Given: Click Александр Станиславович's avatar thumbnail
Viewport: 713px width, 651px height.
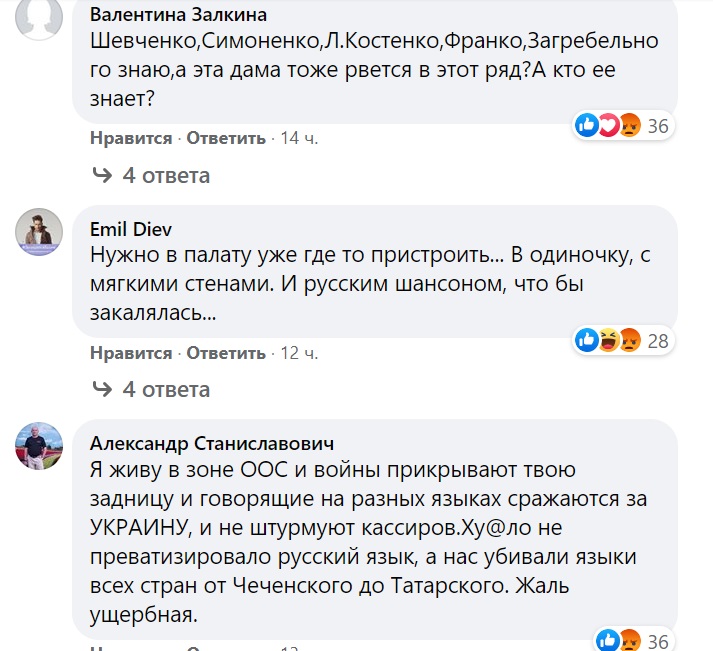Looking at the screenshot, I should [x=40, y=445].
